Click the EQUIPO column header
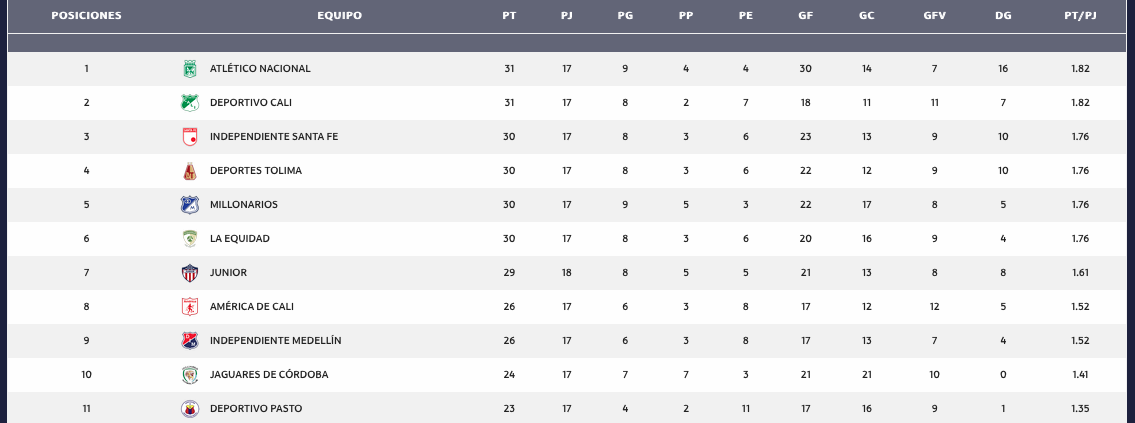 pos(339,16)
